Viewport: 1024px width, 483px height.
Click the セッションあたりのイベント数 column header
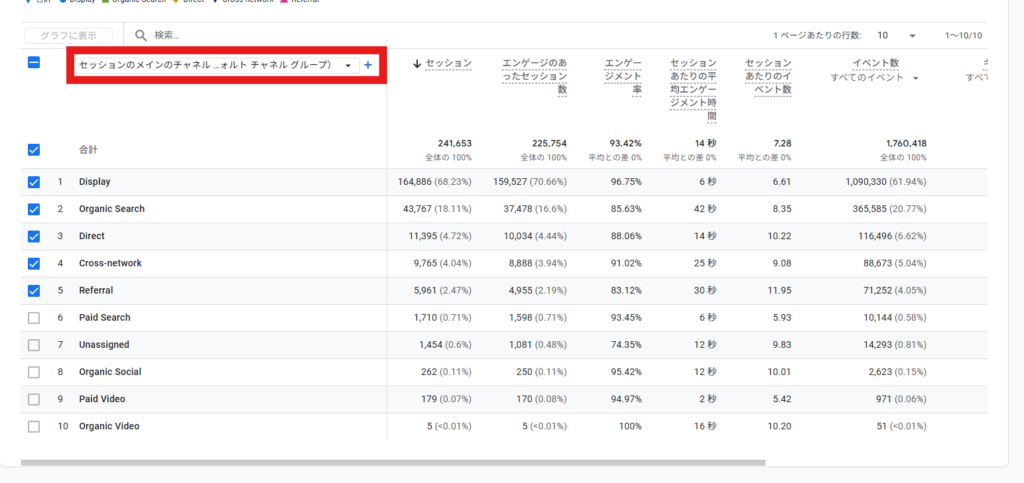[x=768, y=76]
